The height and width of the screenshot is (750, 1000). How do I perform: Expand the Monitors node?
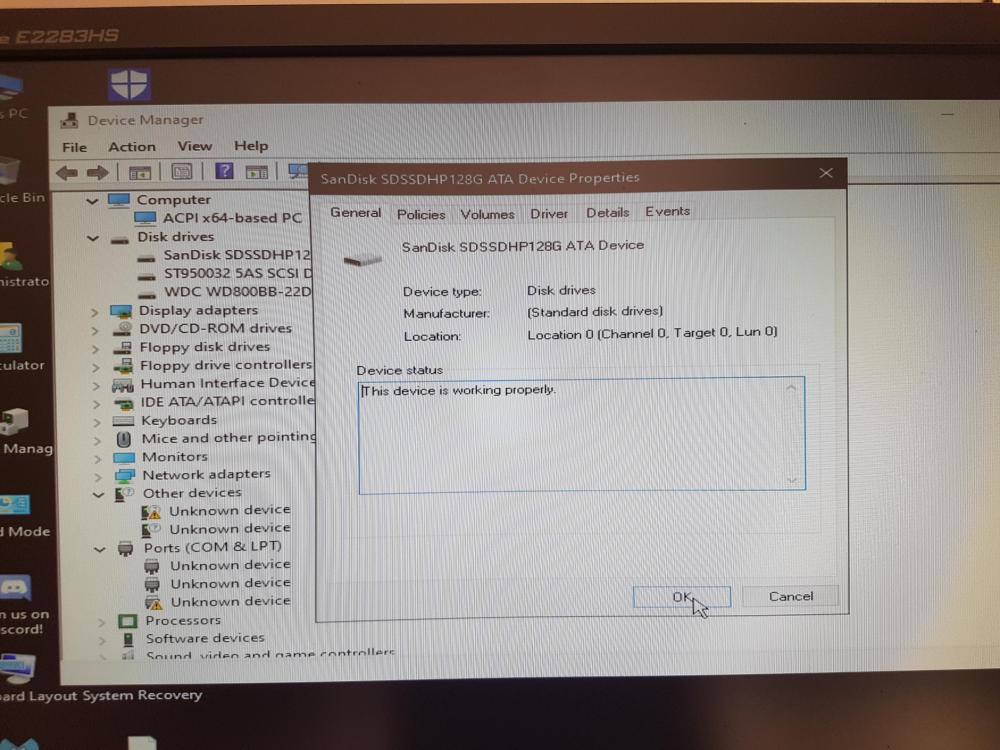coord(98,459)
